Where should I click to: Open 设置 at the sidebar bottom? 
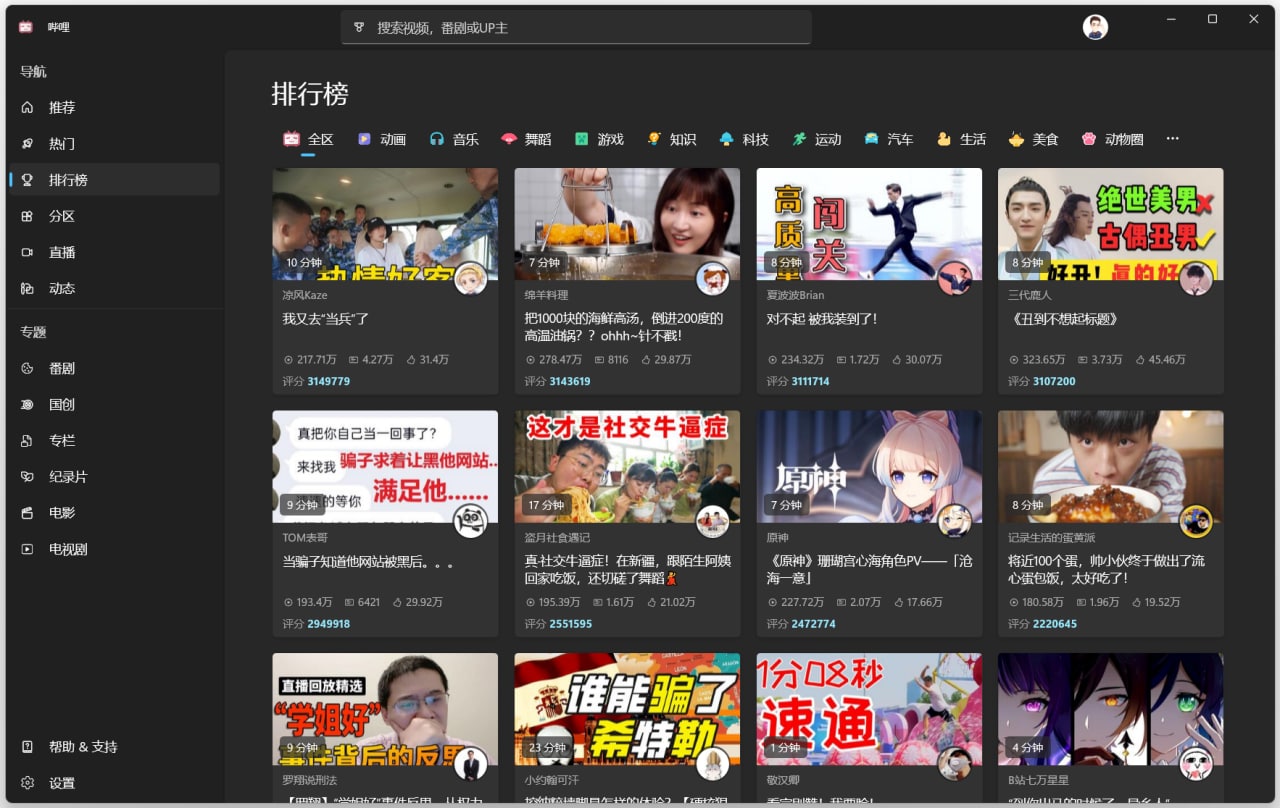coord(114,783)
